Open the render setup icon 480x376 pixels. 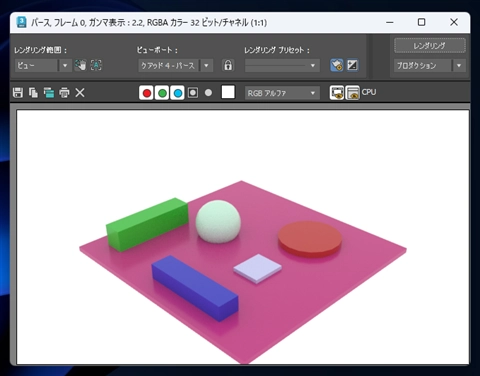pos(337,65)
